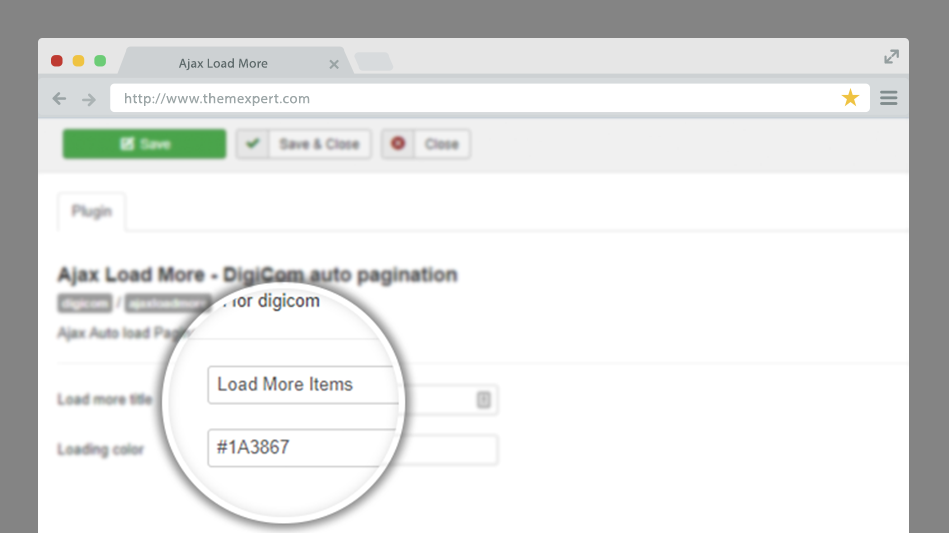Click the browser back arrow

(59, 99)
